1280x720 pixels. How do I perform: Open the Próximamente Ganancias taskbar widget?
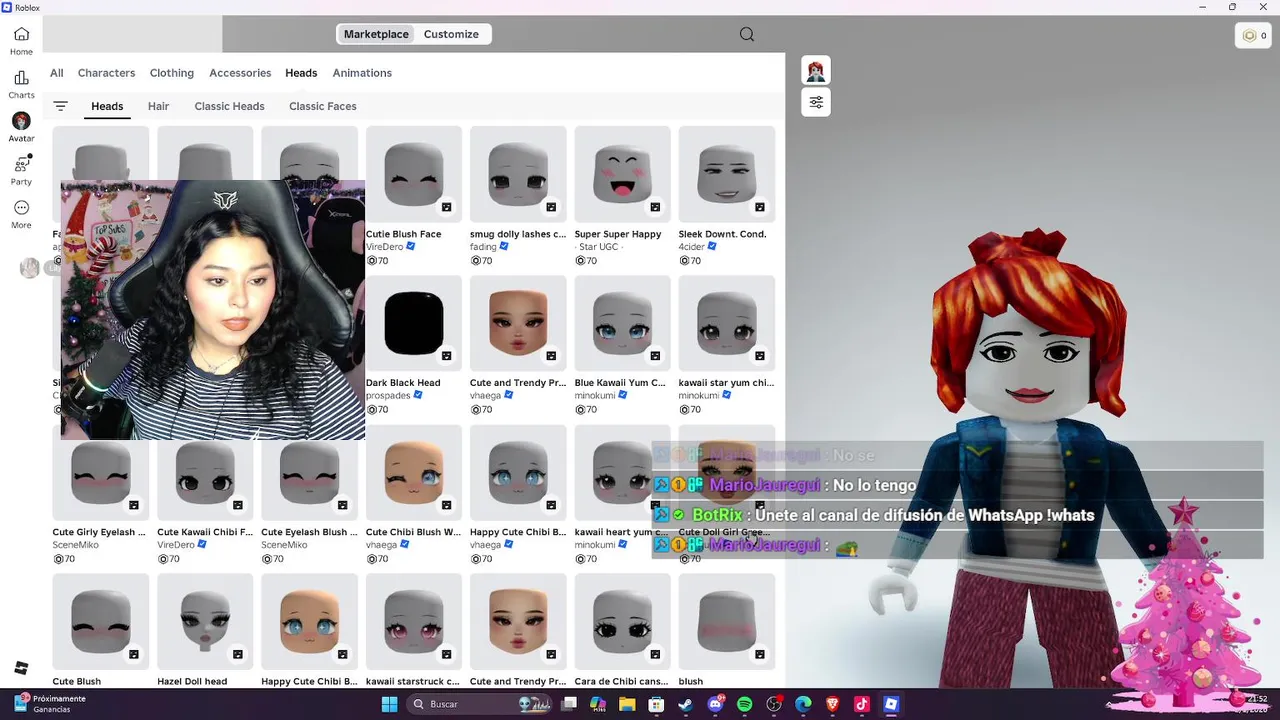point(50,704)
